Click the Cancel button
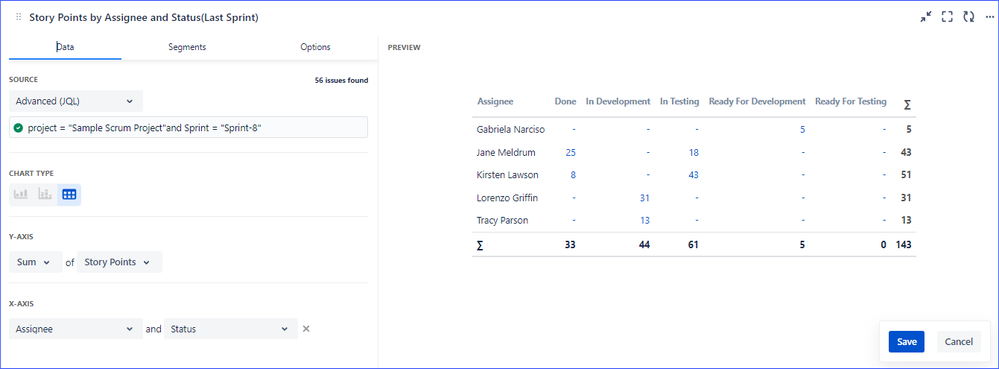This screenshot has width=999, height=369. [958, 342]
